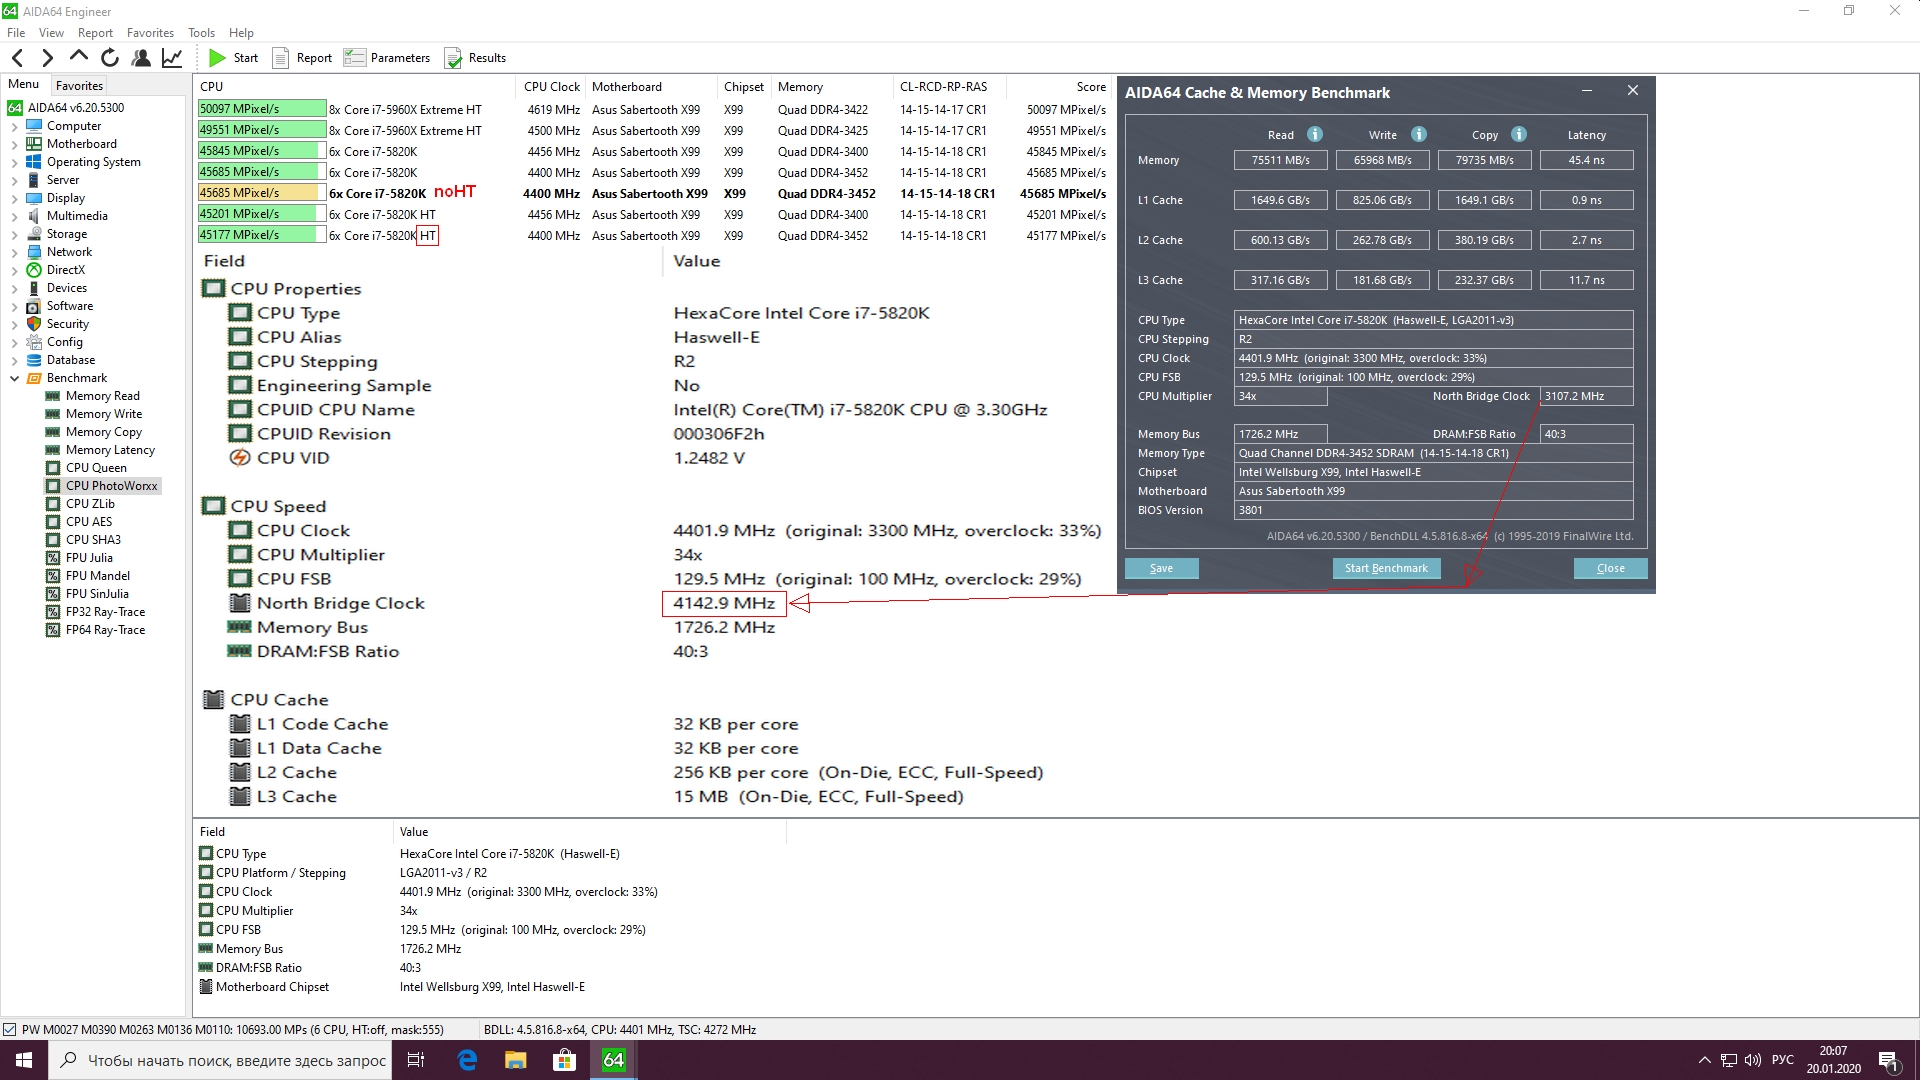1920x1080 pixels.
Task: Switch to the Favorites tab
Action: [x=79, y=86]
